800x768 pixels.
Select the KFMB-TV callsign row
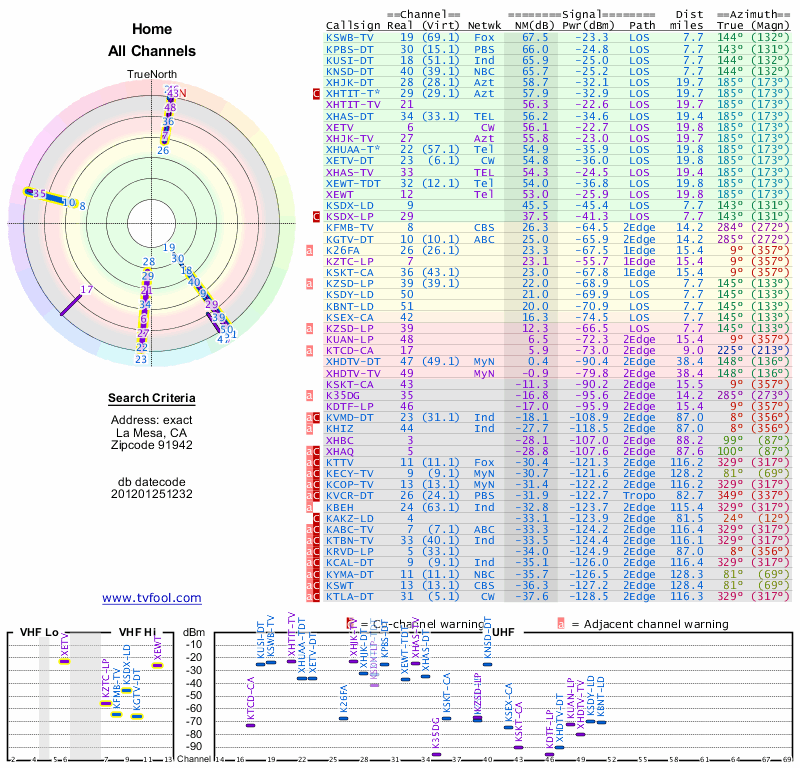point(352,227)
